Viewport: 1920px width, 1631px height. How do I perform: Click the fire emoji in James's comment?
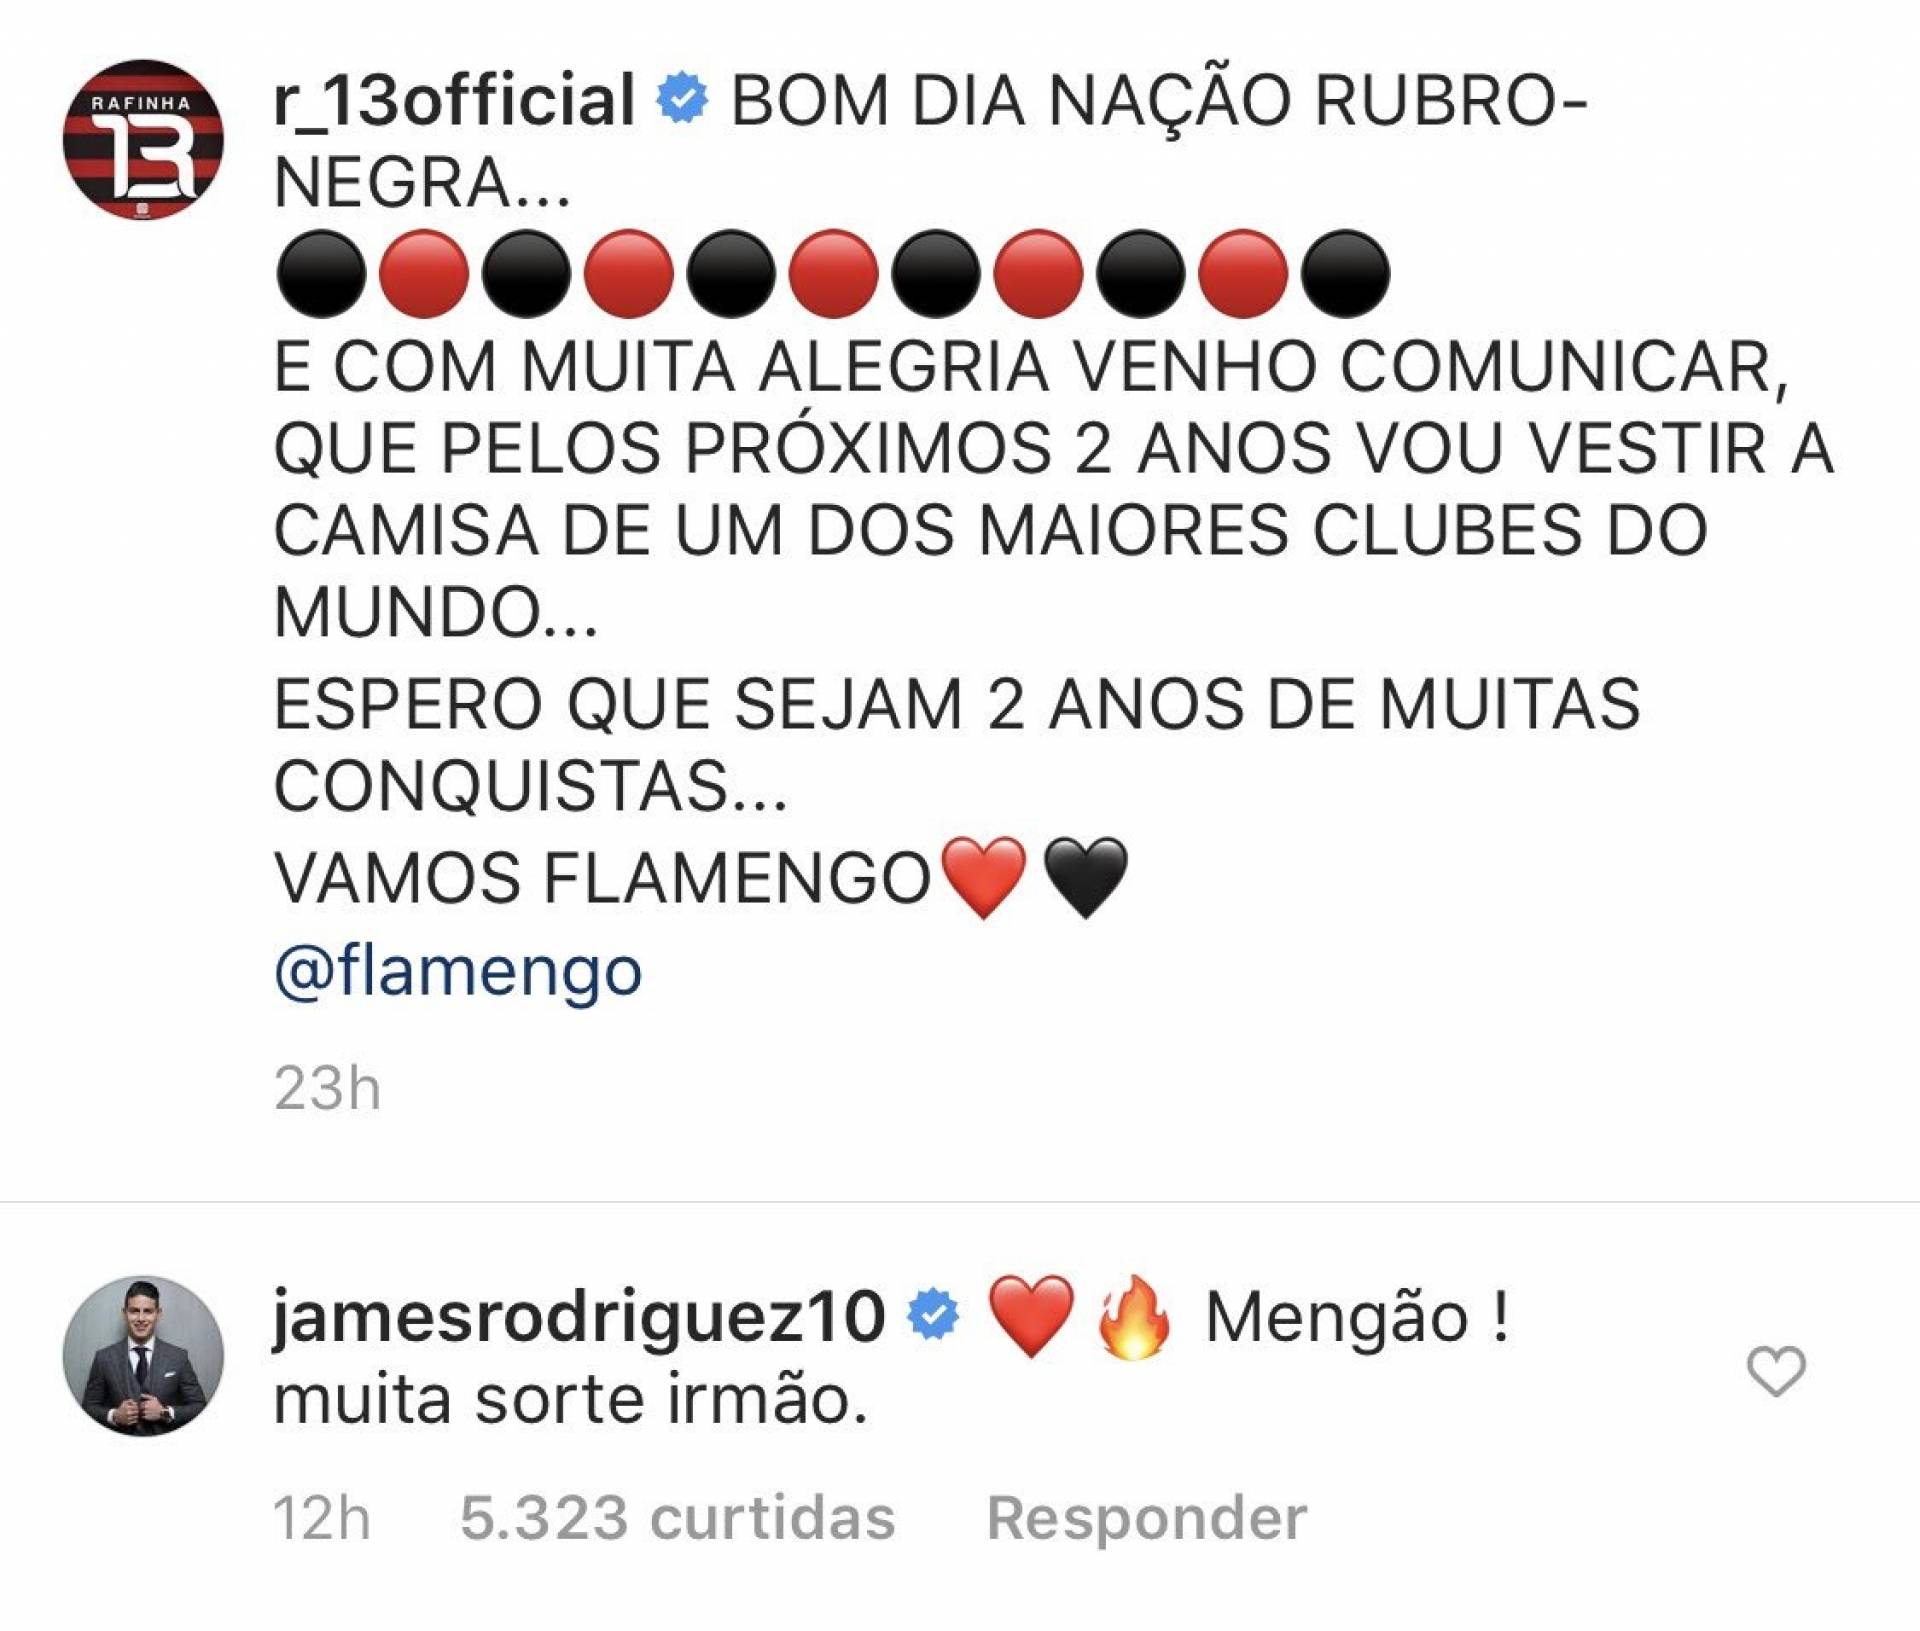click(1133, 1316)
